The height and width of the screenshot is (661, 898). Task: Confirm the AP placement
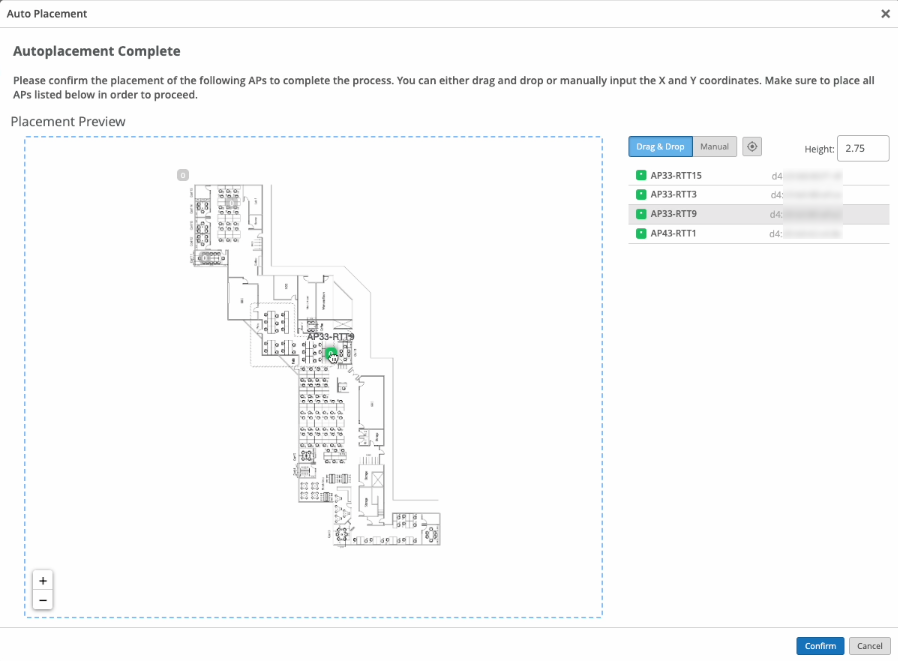(820, 646)
